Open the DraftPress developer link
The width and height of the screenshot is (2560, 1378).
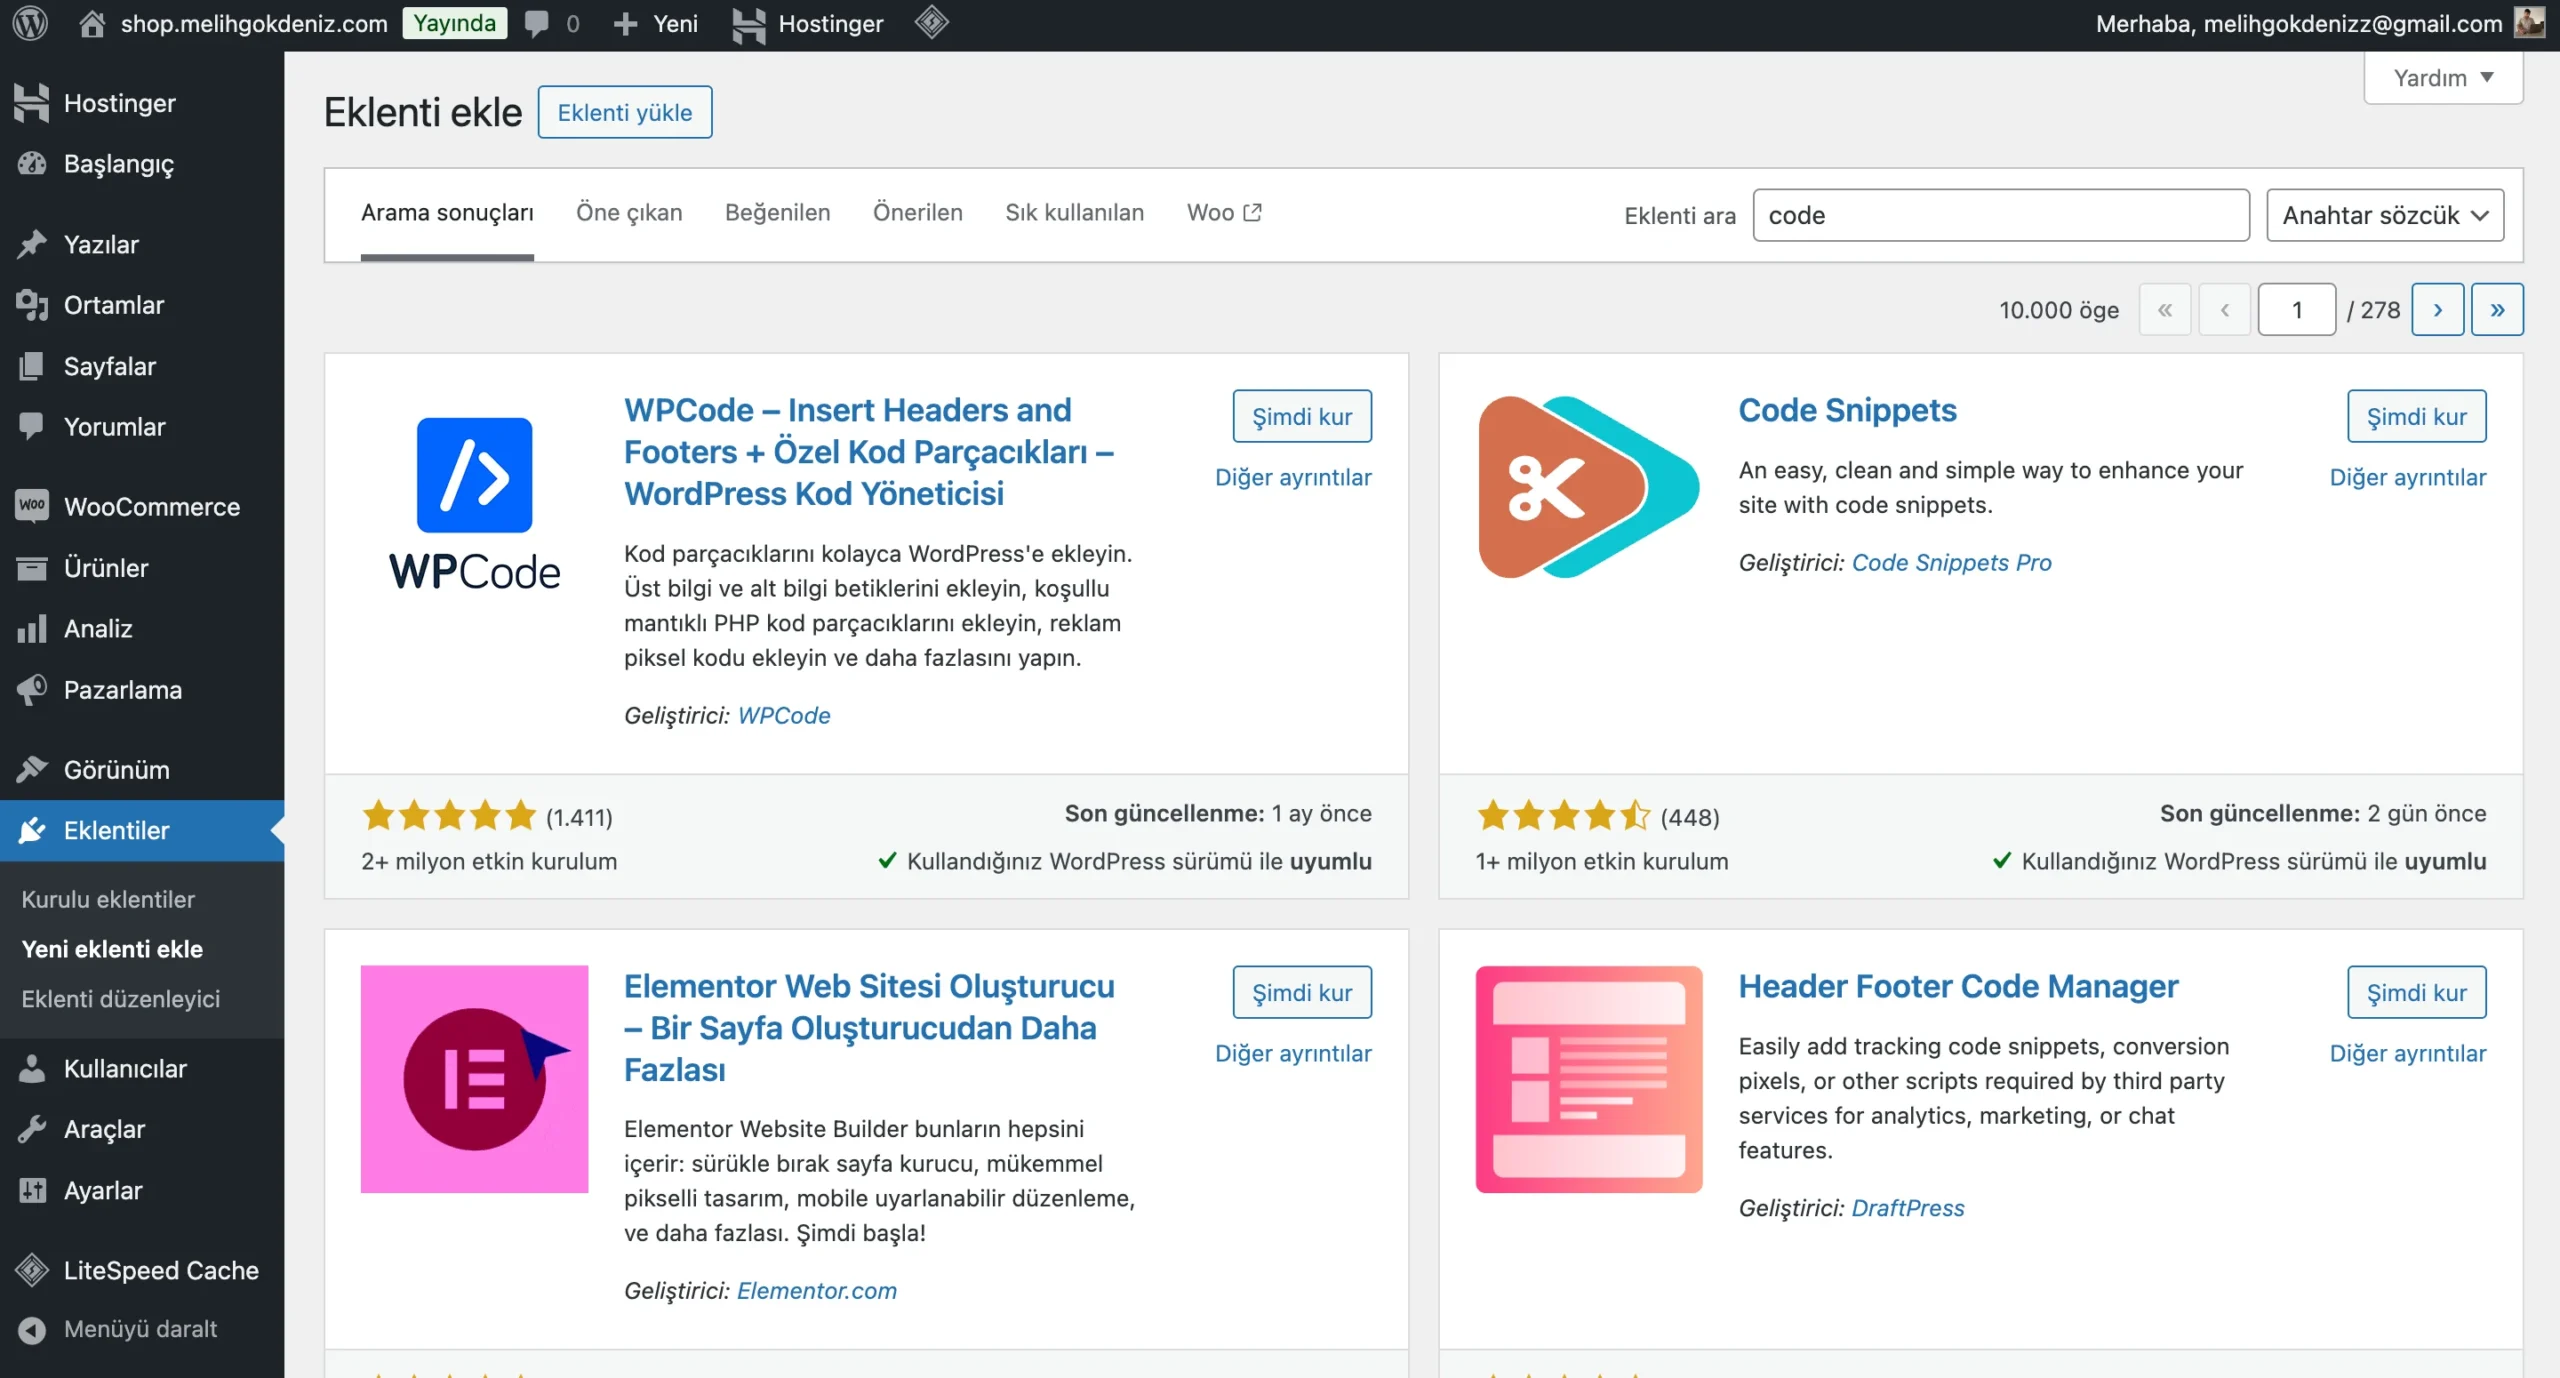[x=1908, y=1208]
